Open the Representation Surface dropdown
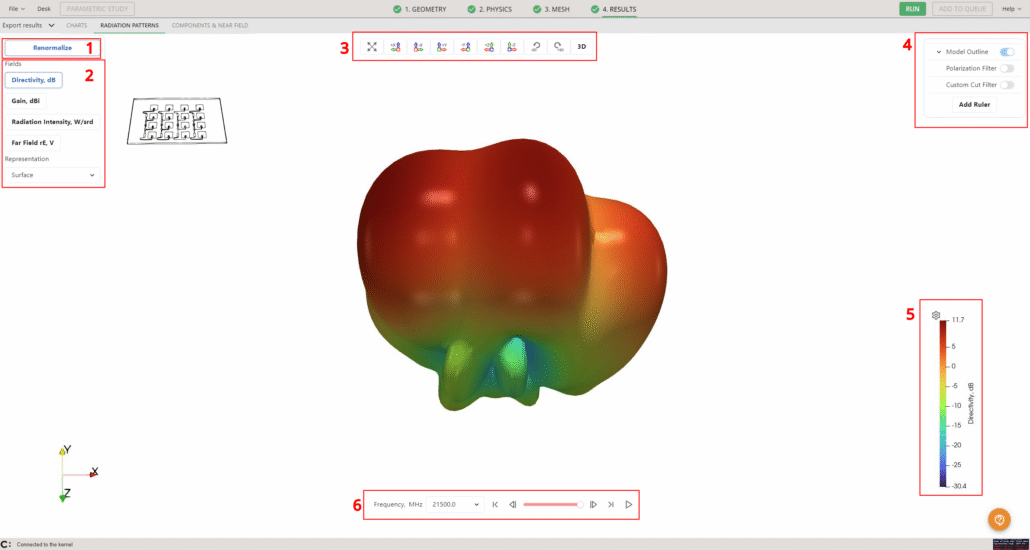The width and height of the screenshot is (1030, 550). tap(53, 175)
